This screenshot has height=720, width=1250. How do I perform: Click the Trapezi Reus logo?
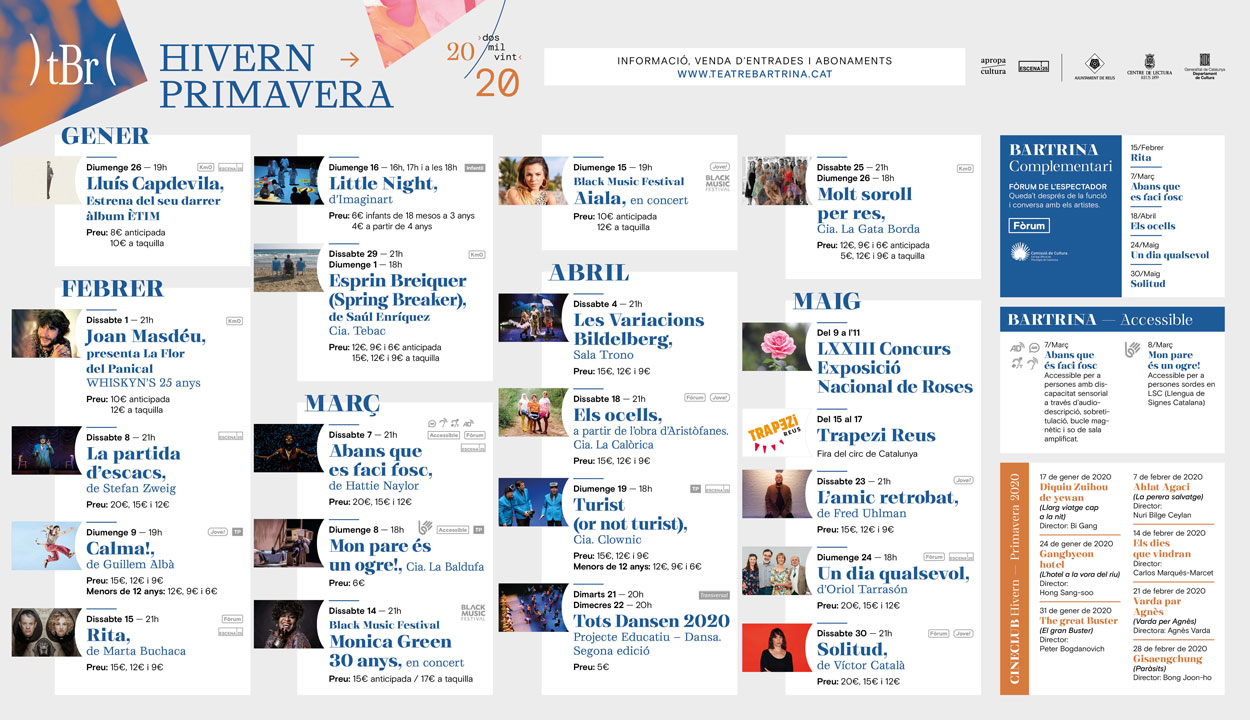click(x=776, y=433)
